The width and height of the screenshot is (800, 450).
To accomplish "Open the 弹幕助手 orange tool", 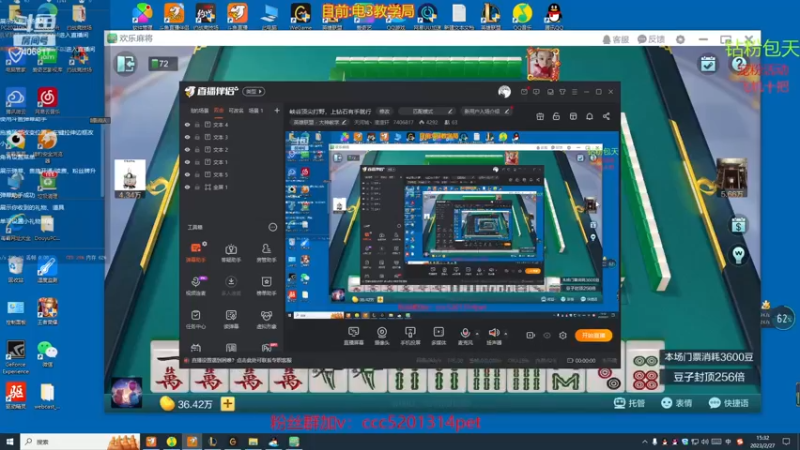I will coord(196,252).
